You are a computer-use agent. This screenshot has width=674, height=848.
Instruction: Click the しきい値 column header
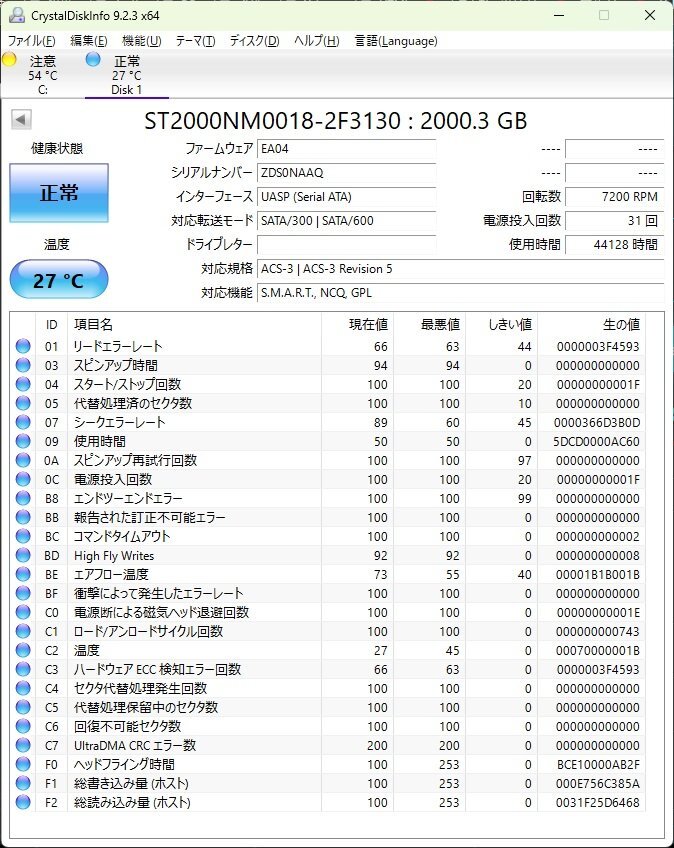pos(501,324)
